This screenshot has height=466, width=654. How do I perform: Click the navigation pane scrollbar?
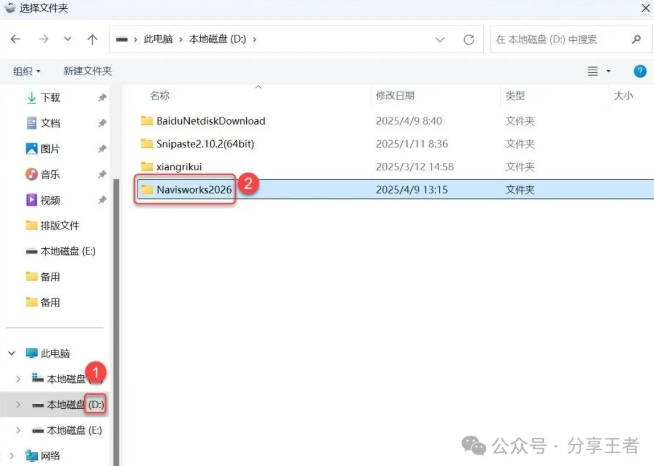(116, 321)
